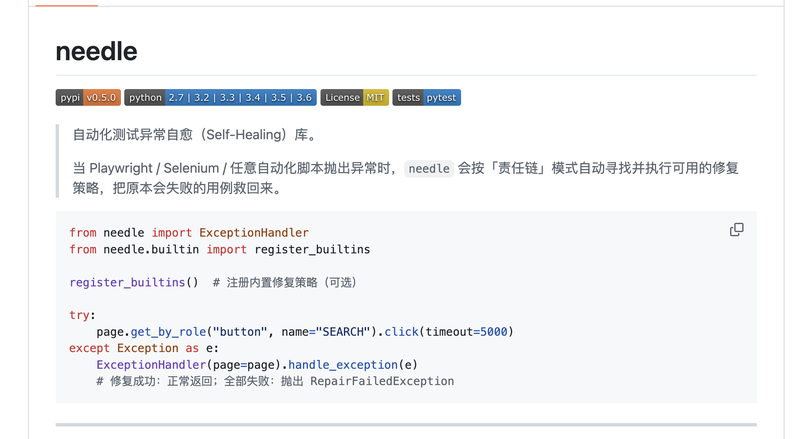Copy the code block with the copy icon
The width and height of the screenshot is (800, 439).
736,230
